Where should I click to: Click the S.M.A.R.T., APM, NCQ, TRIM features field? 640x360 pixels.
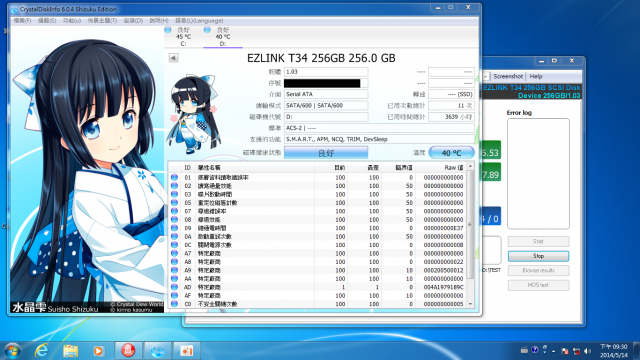point(379,139)
